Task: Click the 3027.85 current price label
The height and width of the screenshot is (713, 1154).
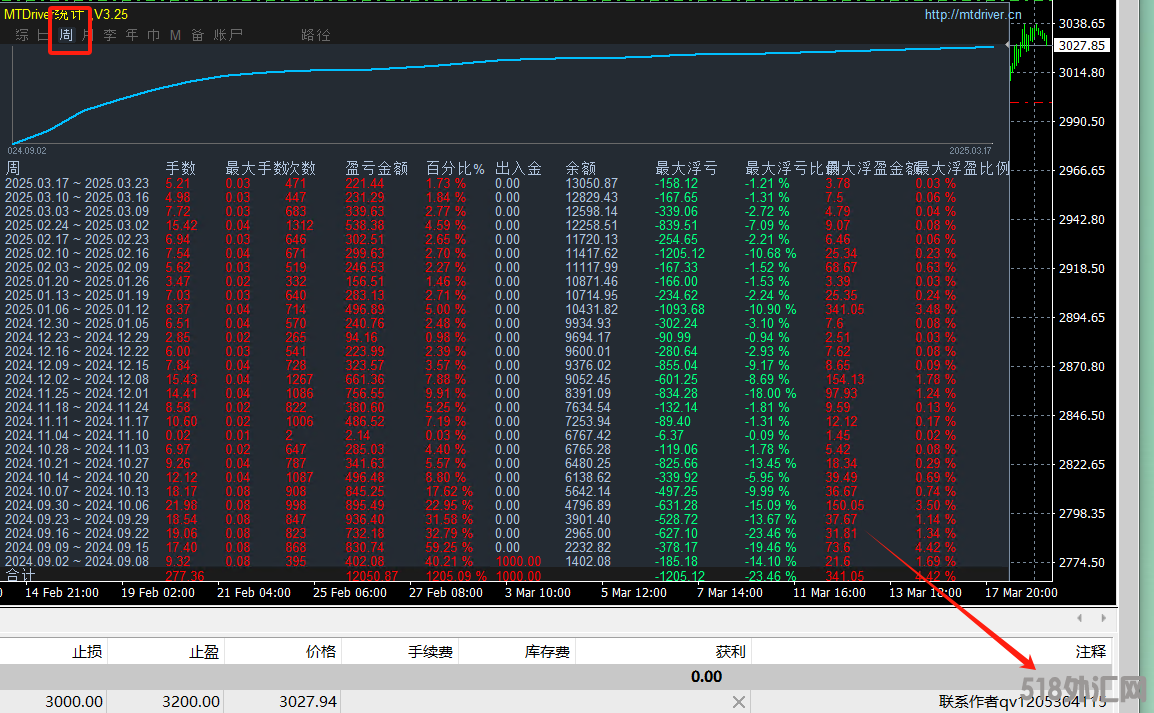Action: (x=1084, y=45)
